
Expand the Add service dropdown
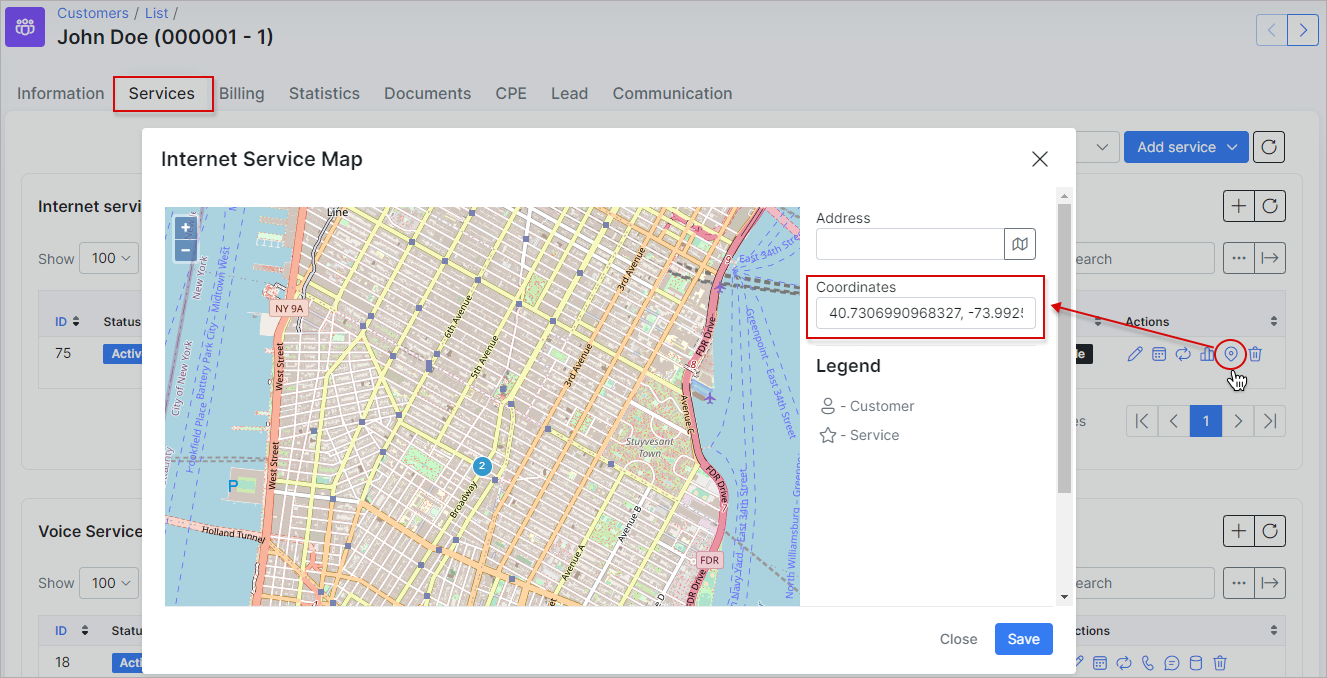click(1233, 147)
